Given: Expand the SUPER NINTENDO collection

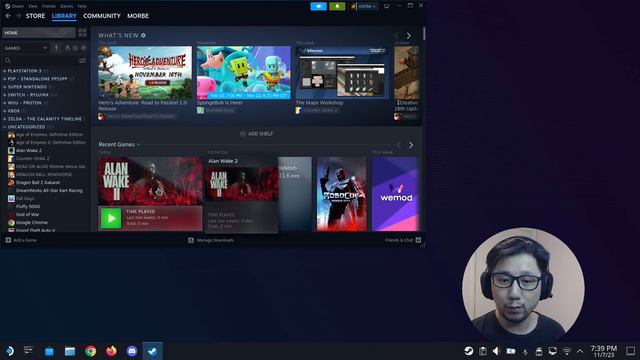Looking at the screenshot, I should point(27,87).
